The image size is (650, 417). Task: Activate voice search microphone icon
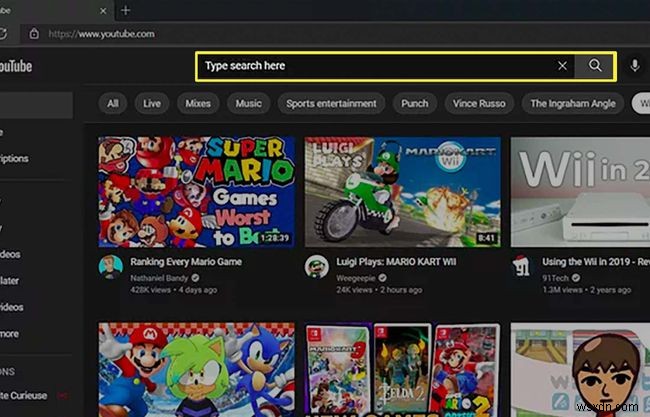pos(635,65)
